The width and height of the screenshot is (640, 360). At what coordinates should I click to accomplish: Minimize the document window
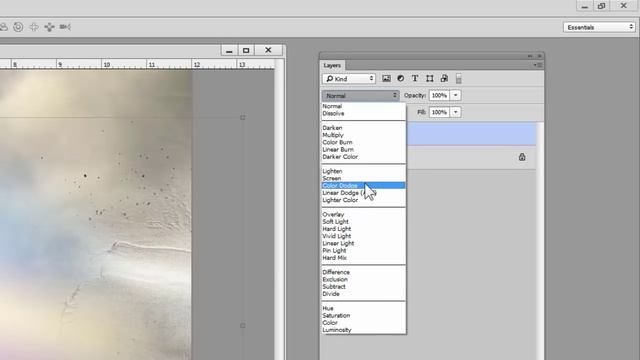tap(229, 50)
